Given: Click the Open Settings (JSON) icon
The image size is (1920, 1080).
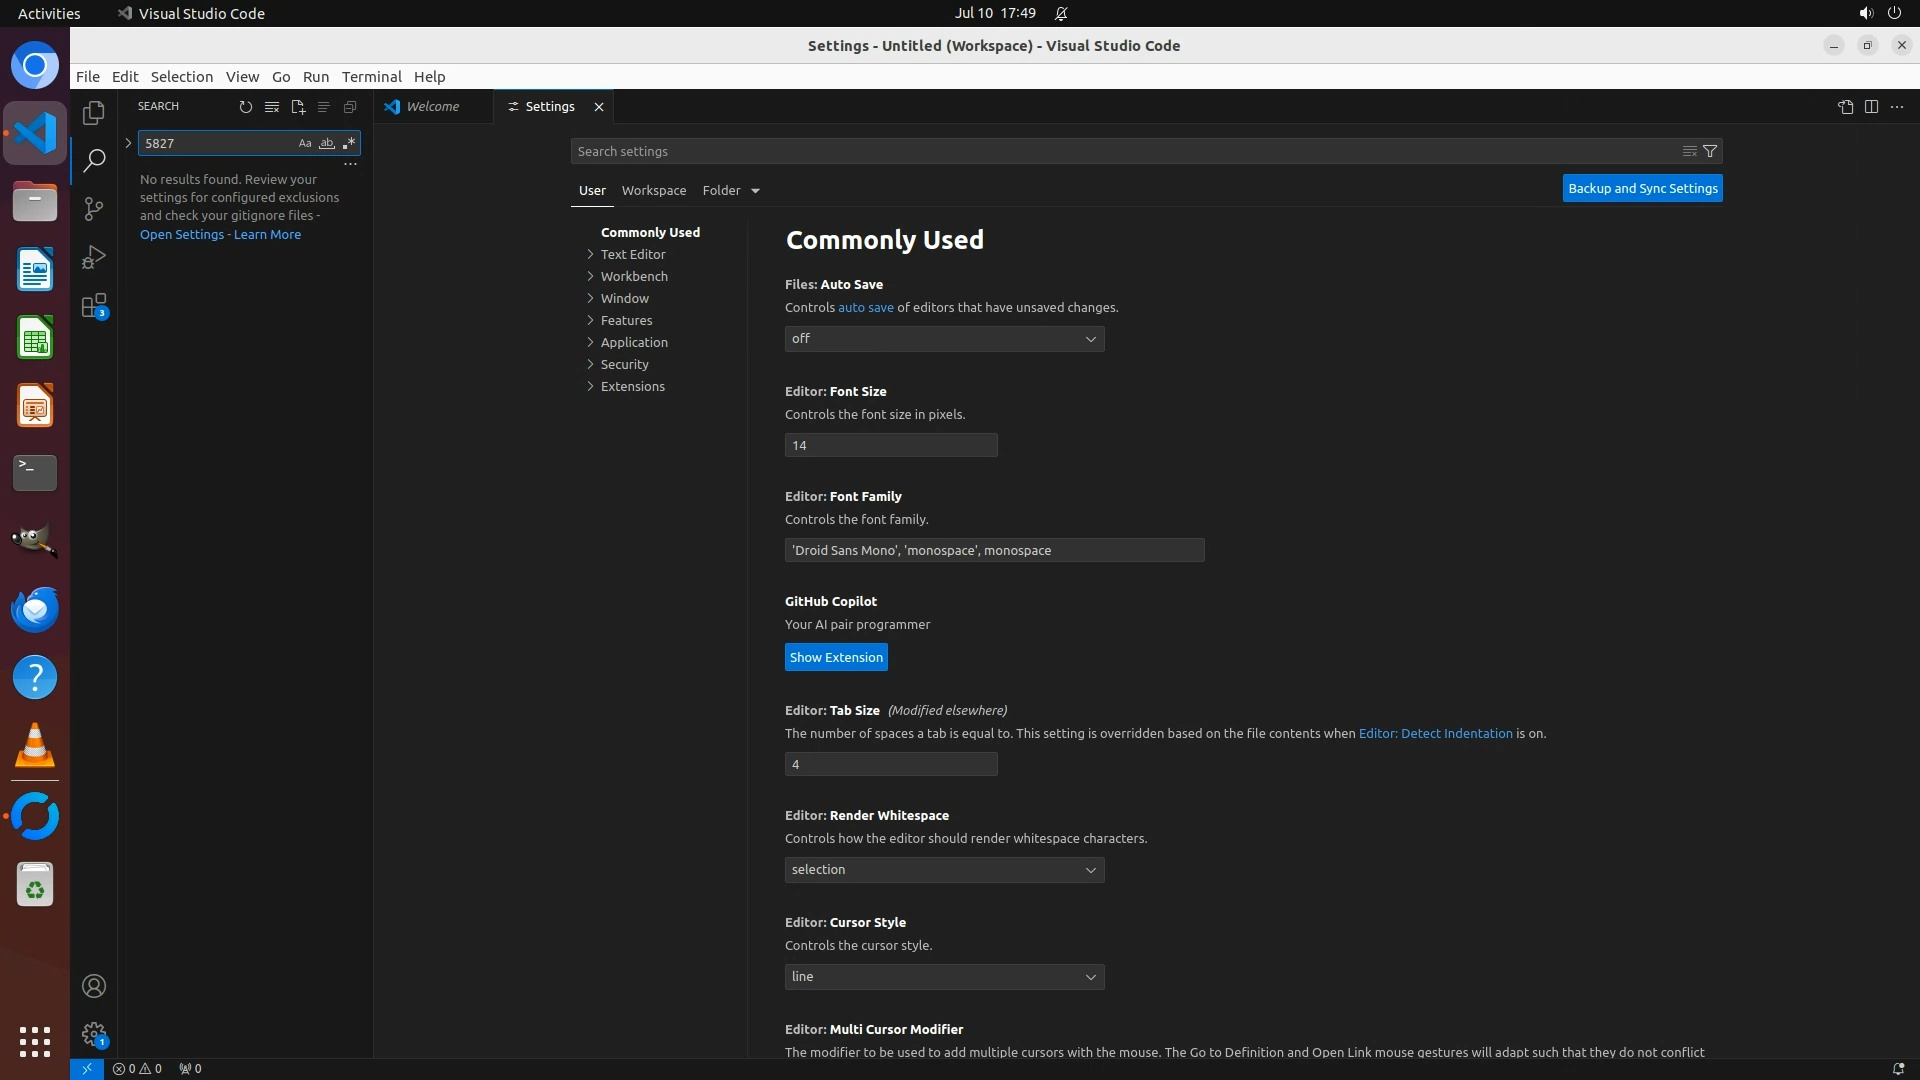Looking at the screenshot, I should click(x=1845, y=107).
